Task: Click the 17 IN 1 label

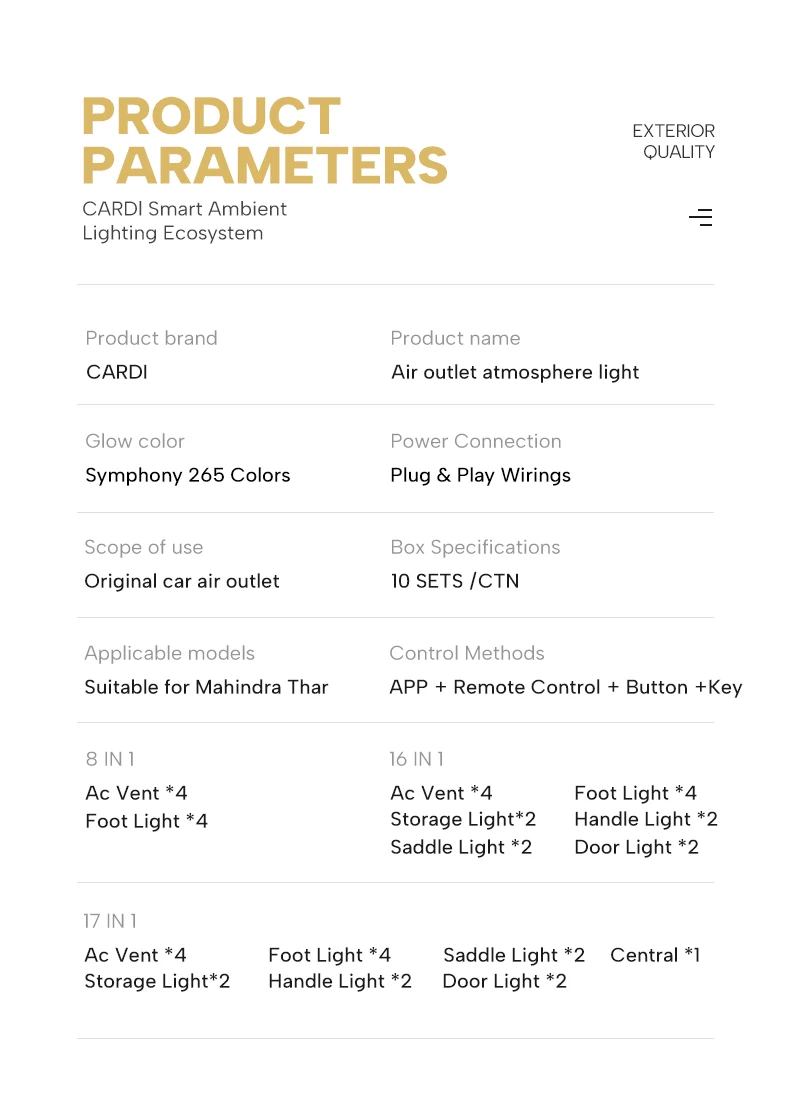Action: (x=110, y=921)
